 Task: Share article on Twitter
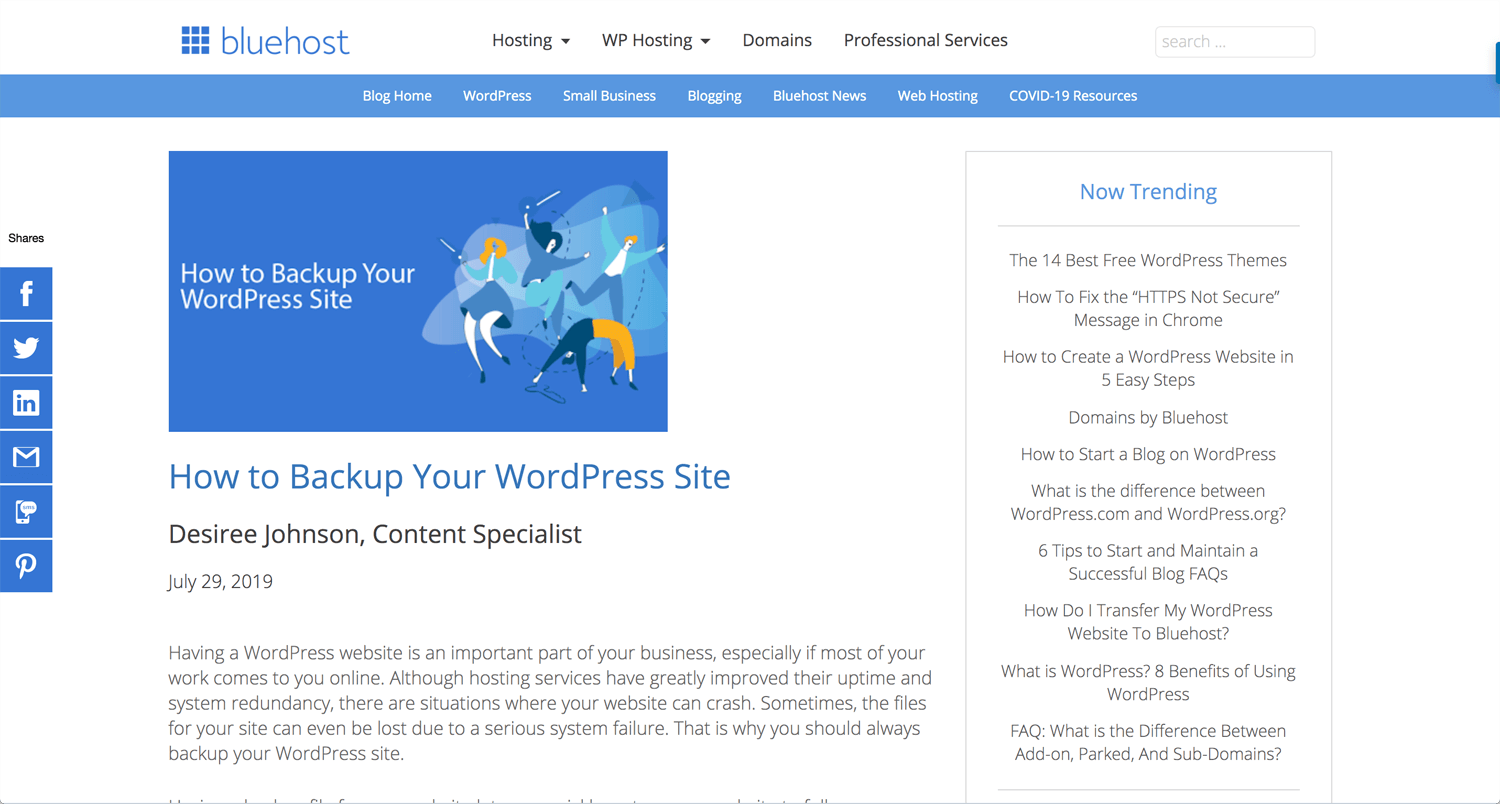(x=26, y=348)
